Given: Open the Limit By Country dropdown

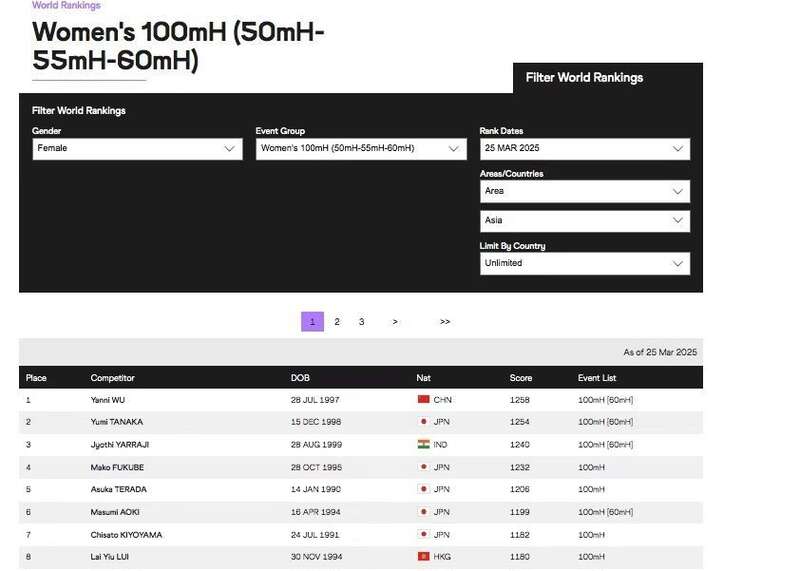Looking at the screenshot, I should 585,264.
